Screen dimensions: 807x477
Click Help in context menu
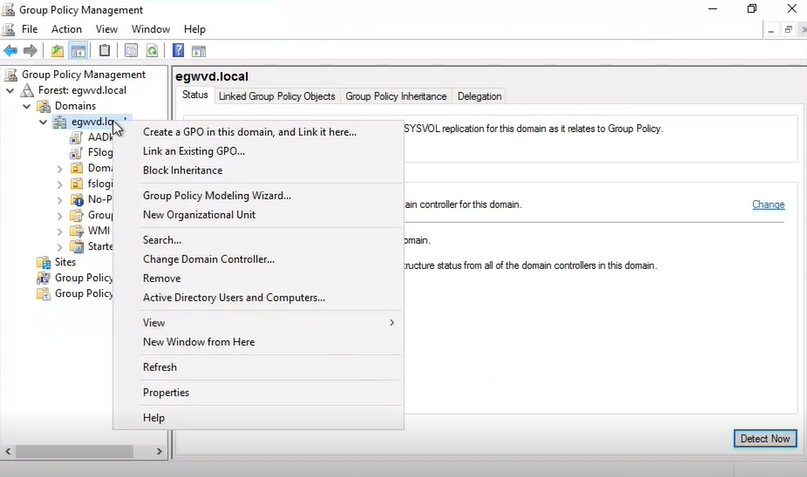point(258,418)
